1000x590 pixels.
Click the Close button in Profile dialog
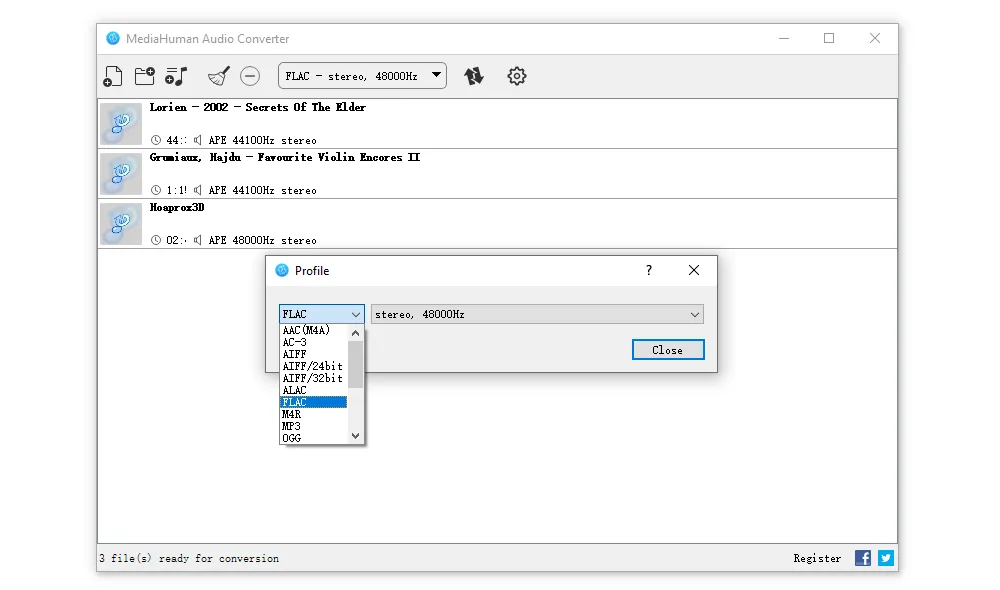click(668, 350)
